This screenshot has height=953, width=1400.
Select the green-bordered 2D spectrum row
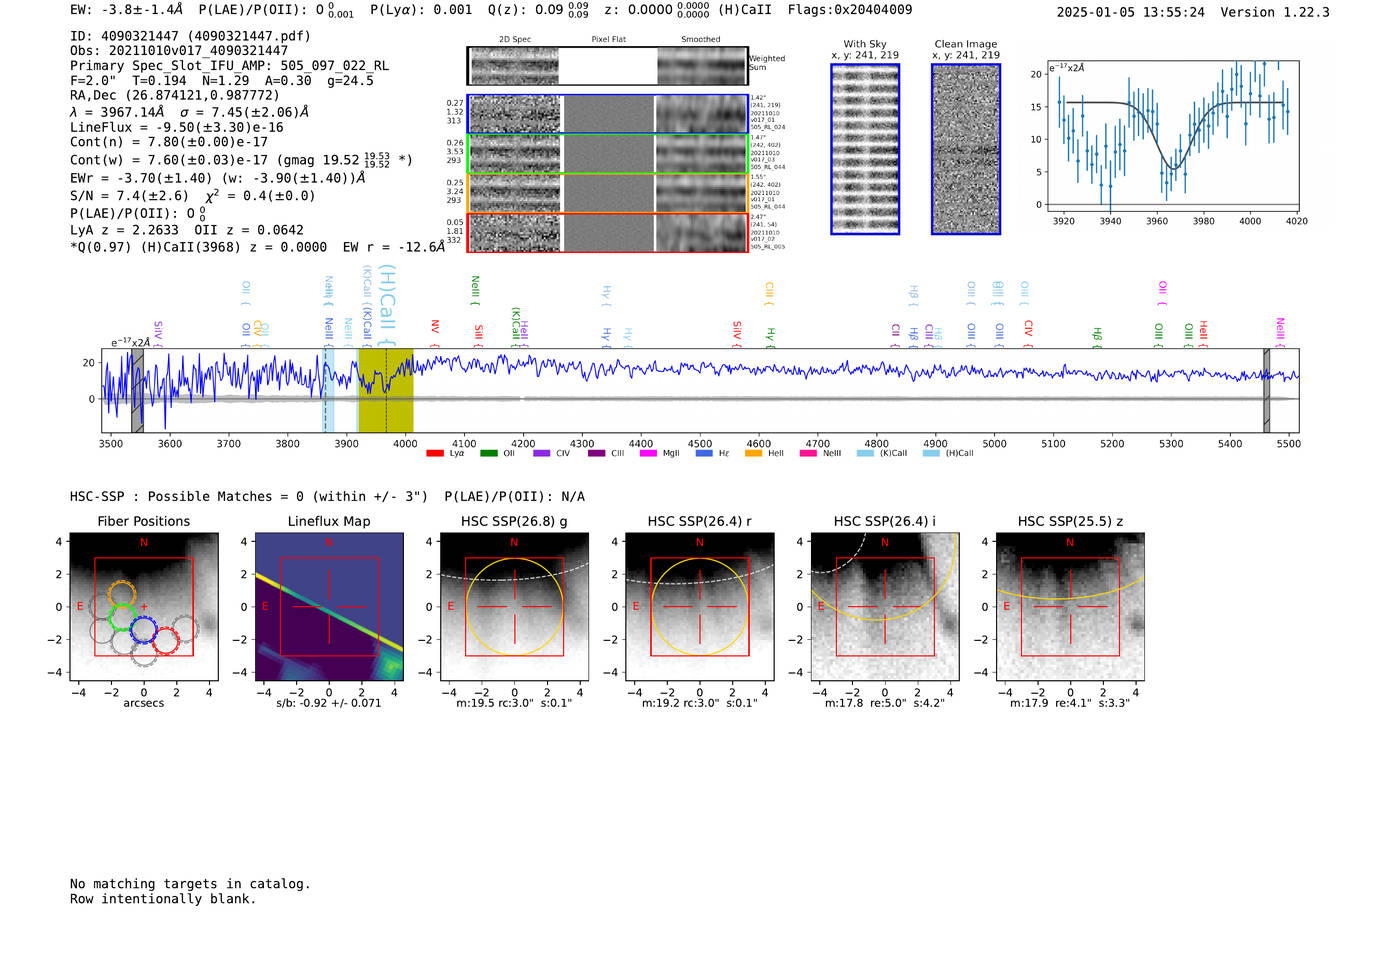[608, 154]
